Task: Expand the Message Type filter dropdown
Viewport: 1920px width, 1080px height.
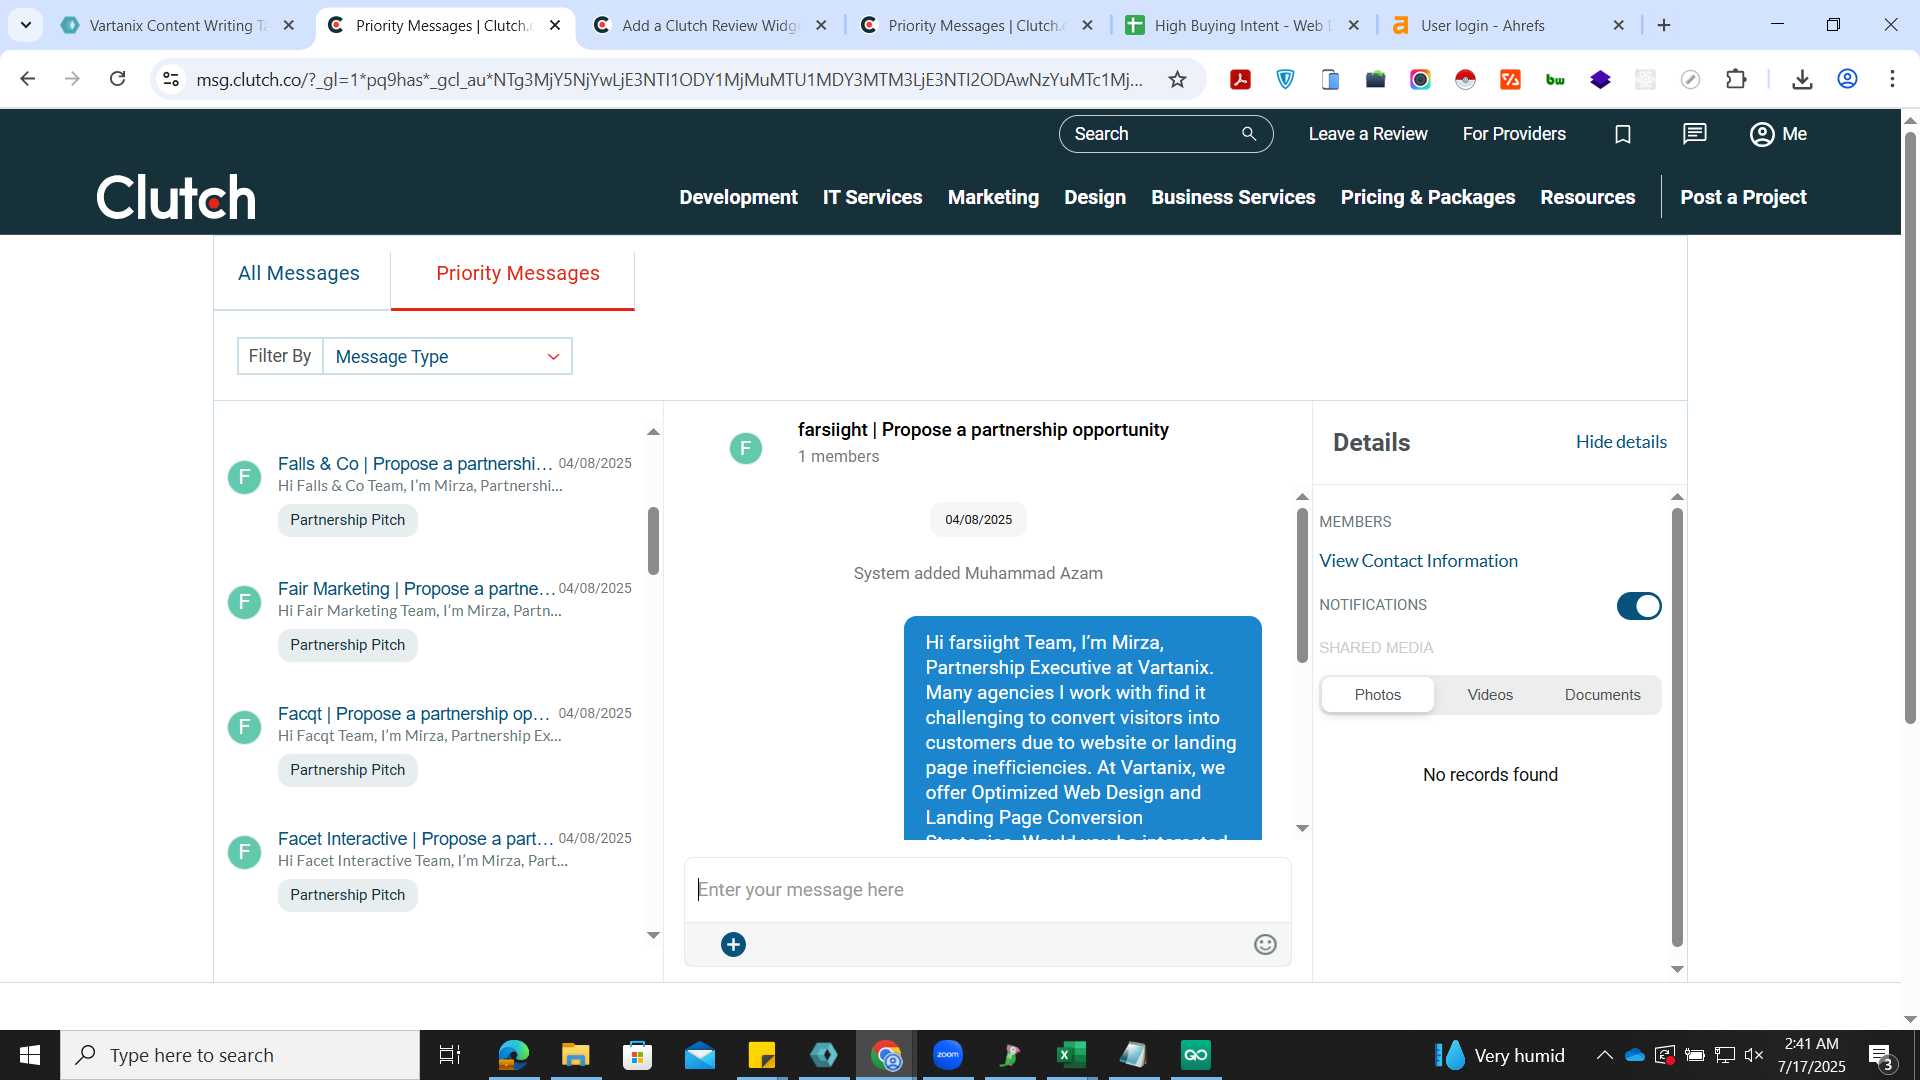Action: (x=447, y=356)
